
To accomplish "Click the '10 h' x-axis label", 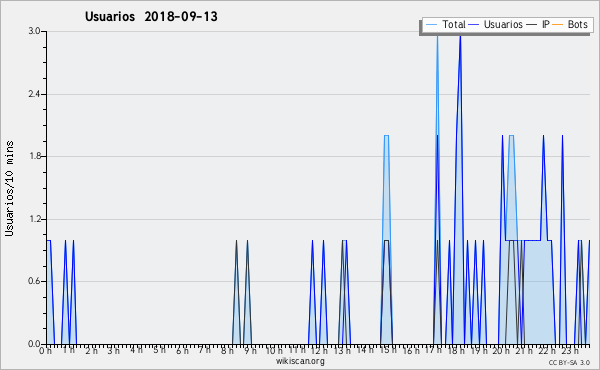I will click(274, 350).
